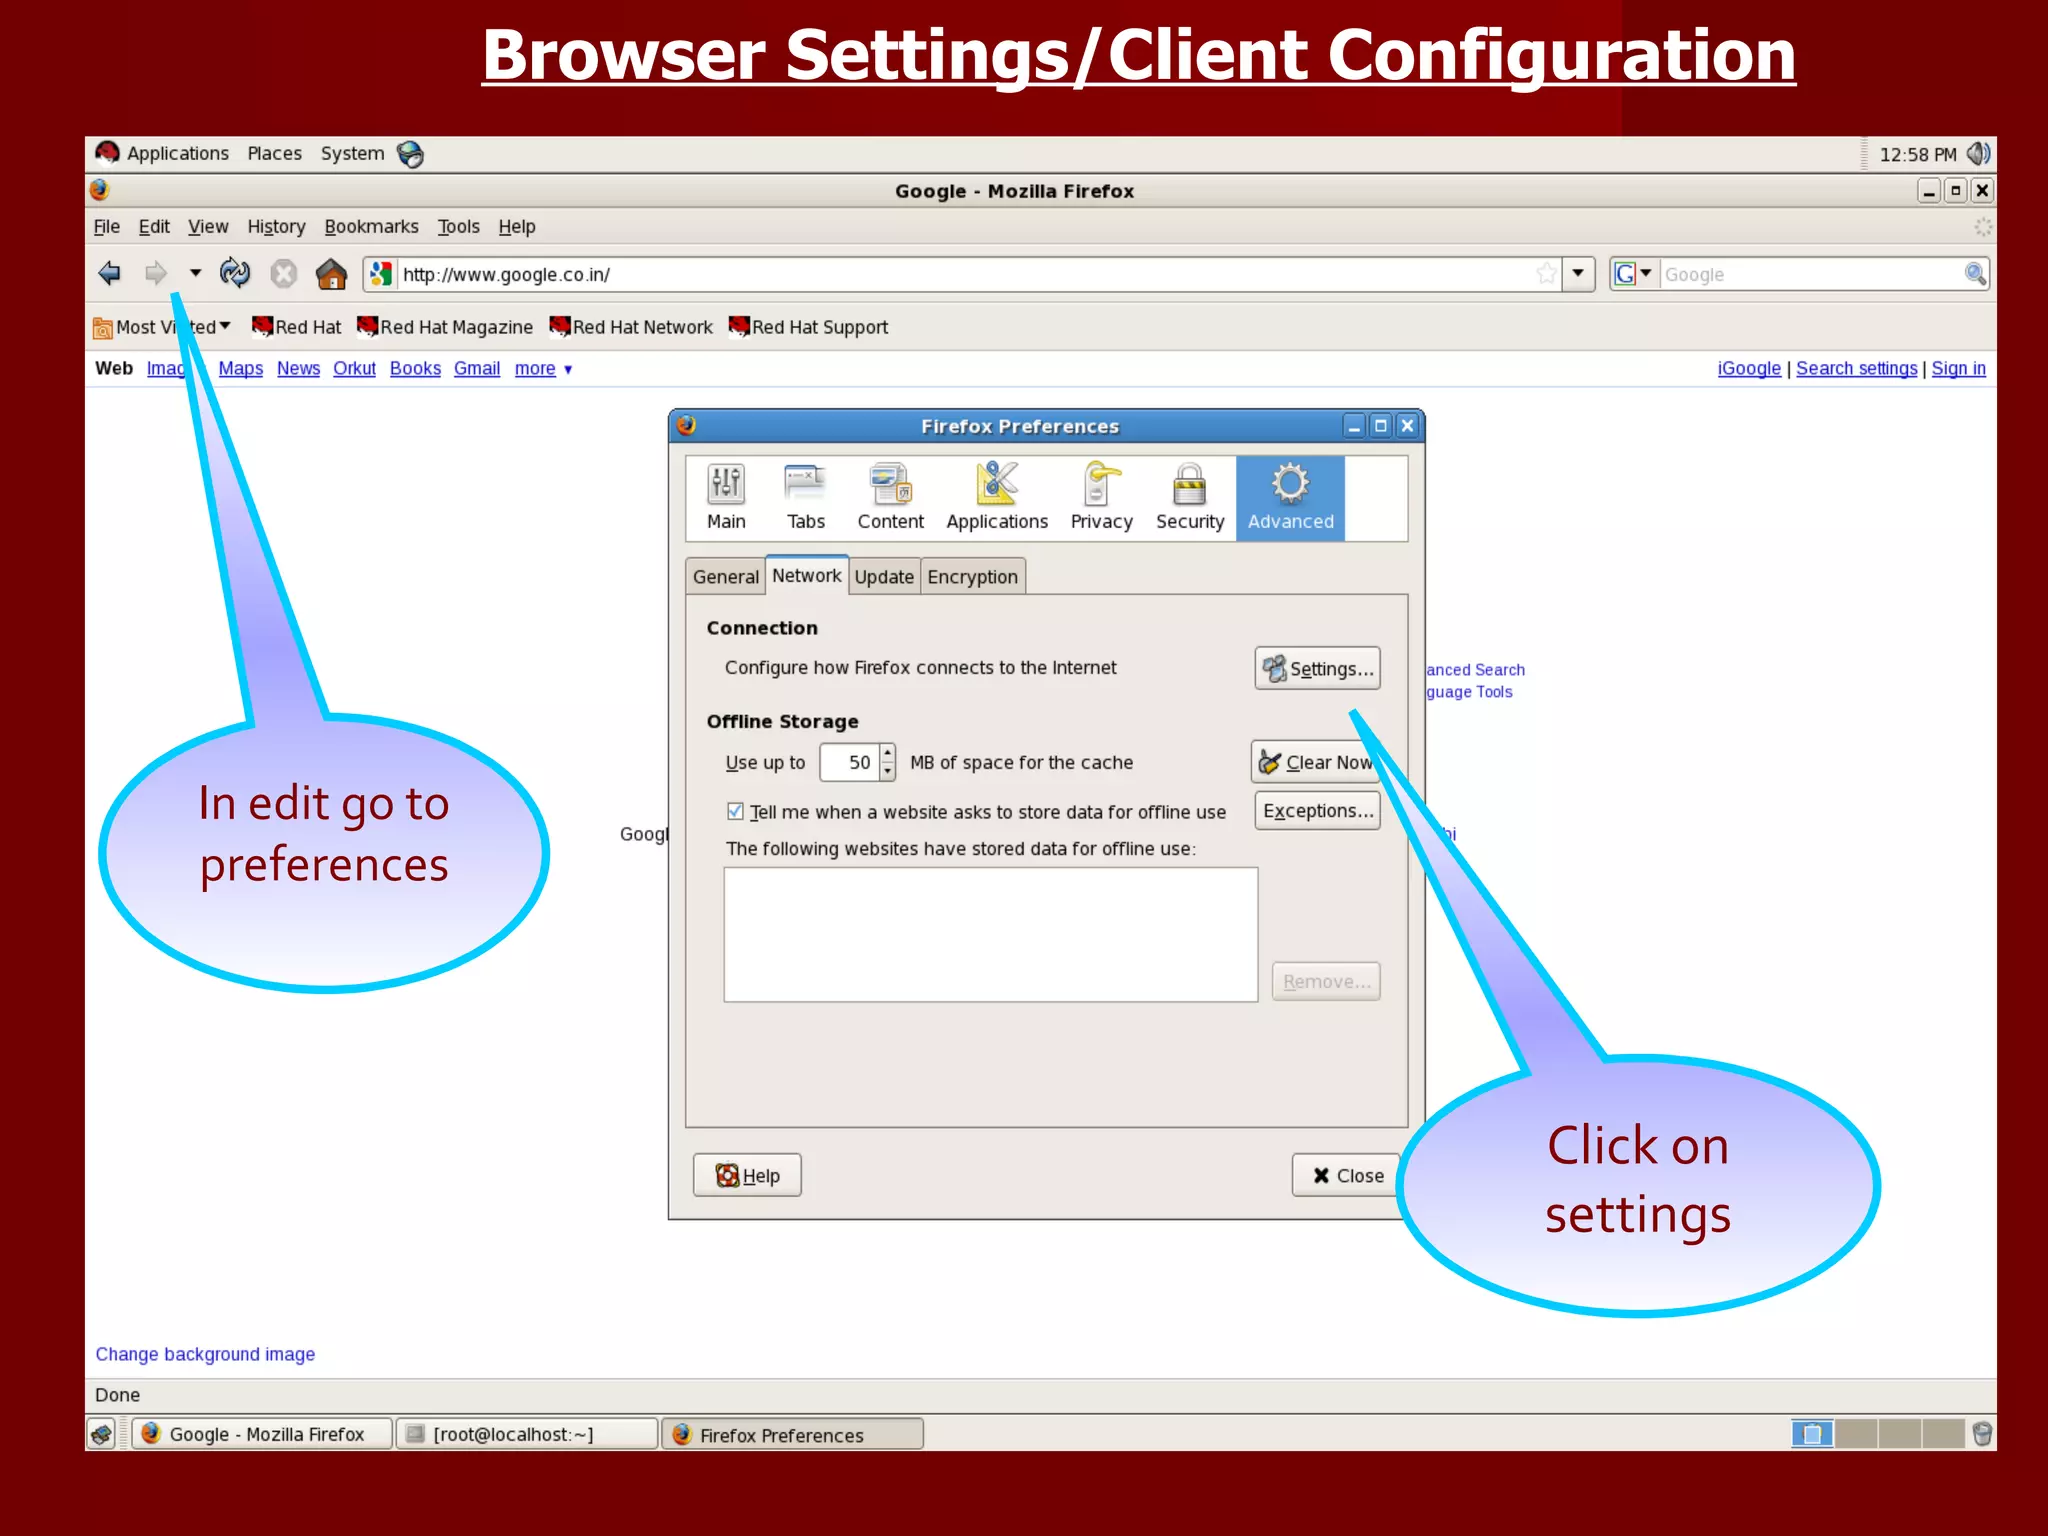This screenshot has width=2048, height=1536.
Task: Open the Content preferences pane
Action: click(890, 498)
